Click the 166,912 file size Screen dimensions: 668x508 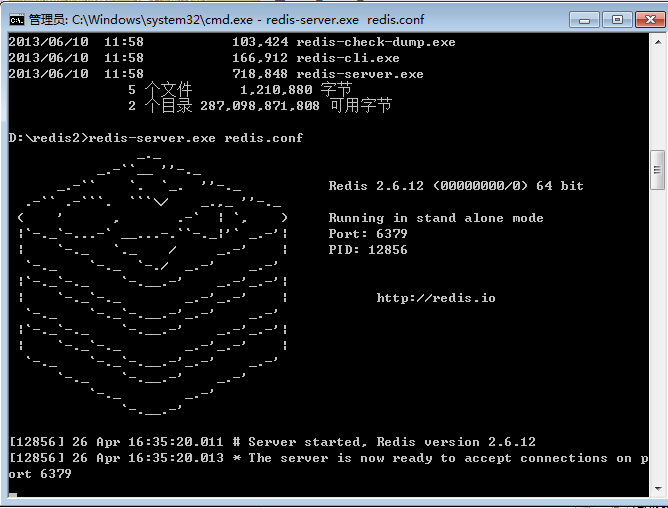click(260, 58)
